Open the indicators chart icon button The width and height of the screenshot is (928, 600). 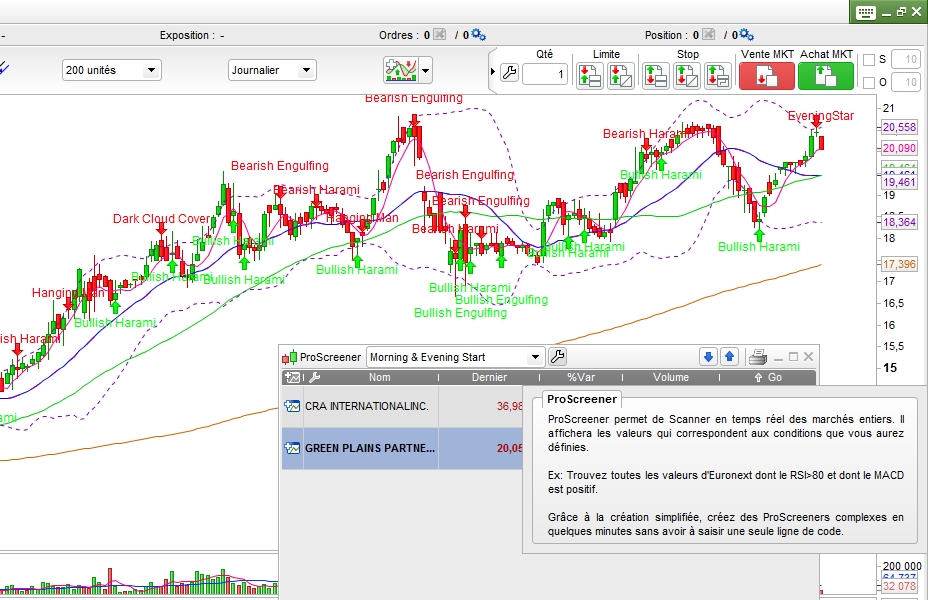click(401, 70)
